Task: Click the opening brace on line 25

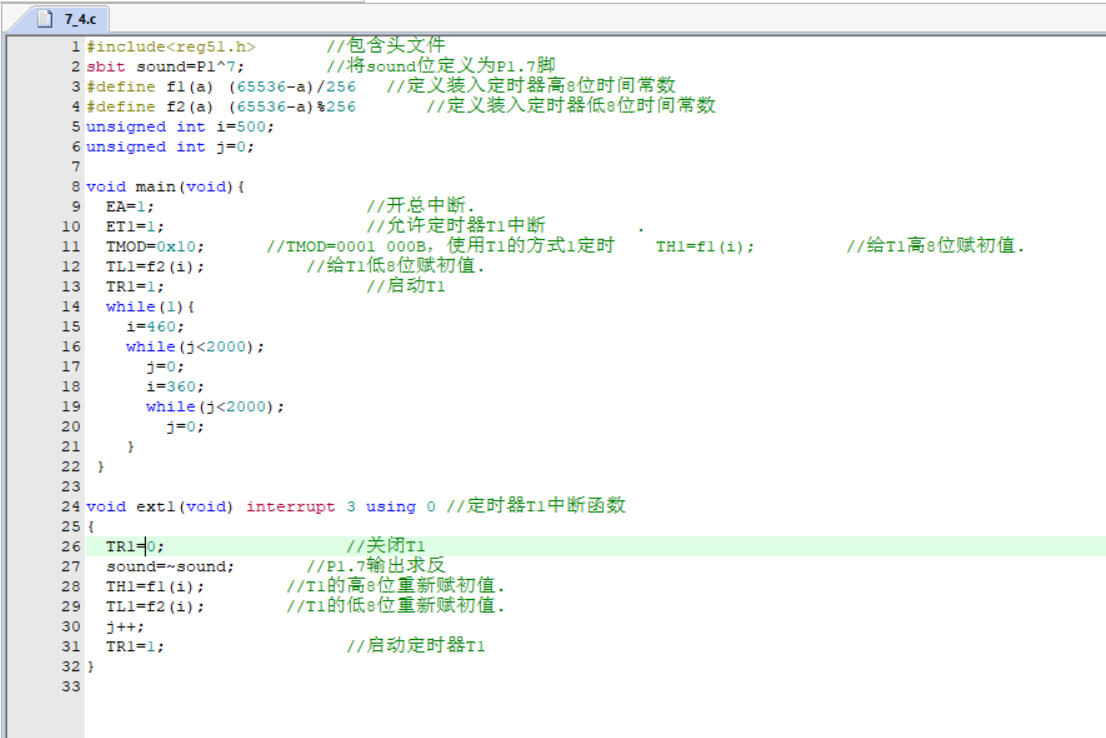Action: click(x=90, y=526)
